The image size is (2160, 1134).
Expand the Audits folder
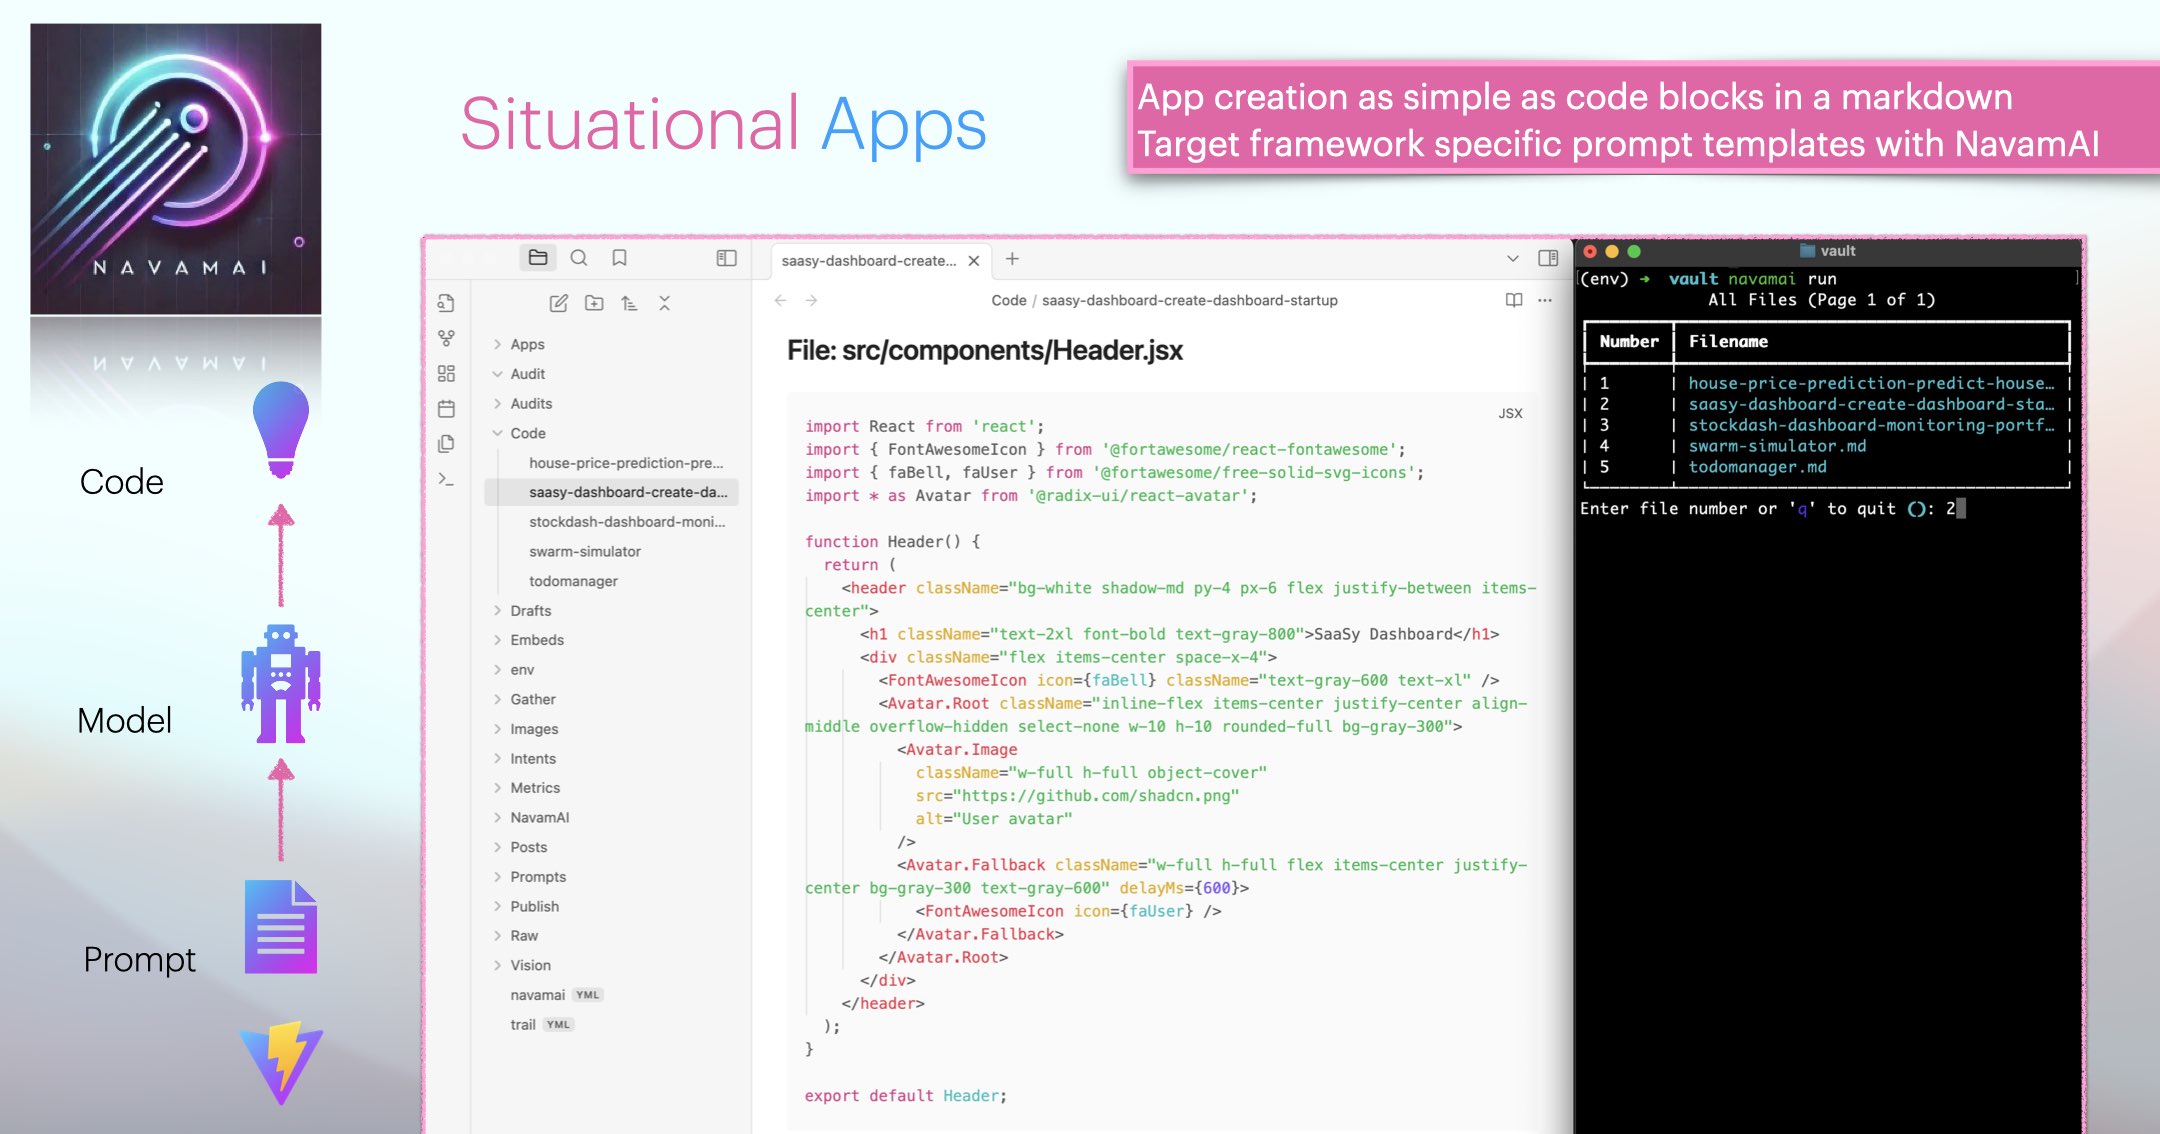531,404
